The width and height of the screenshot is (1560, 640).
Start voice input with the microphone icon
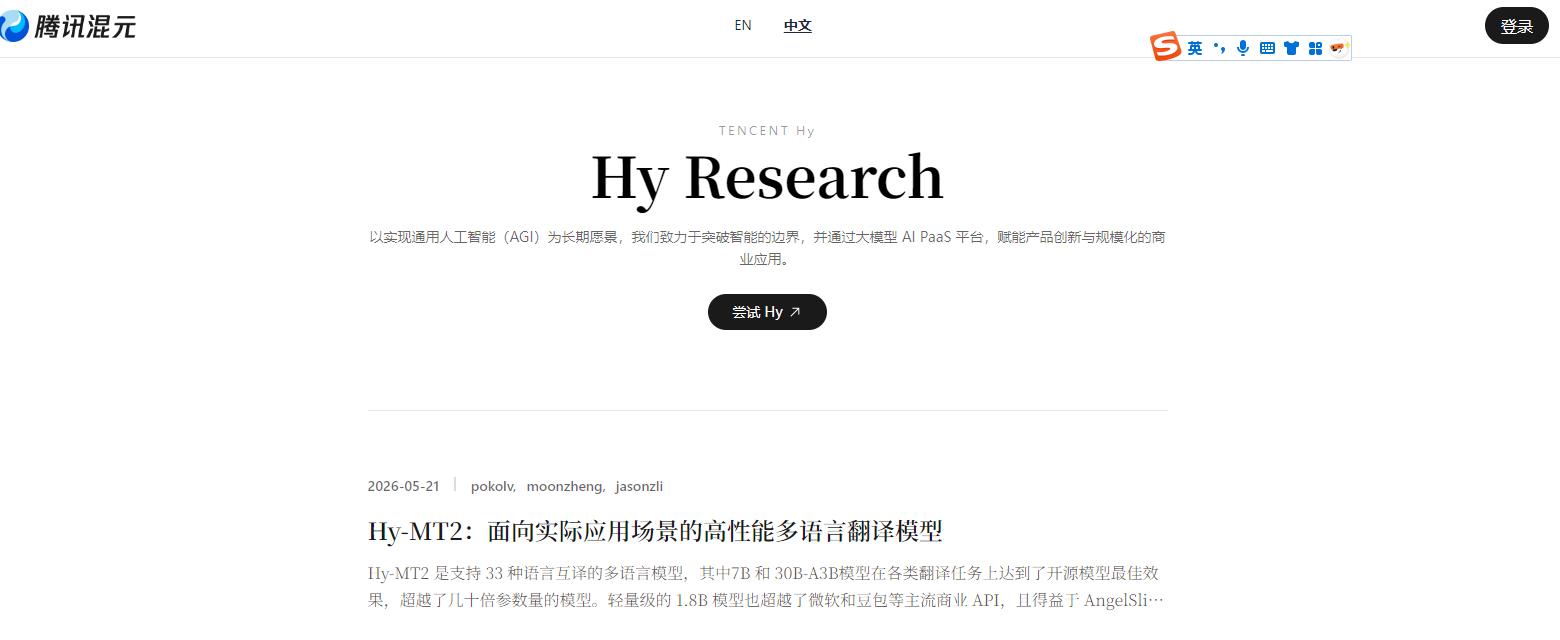point(1243,48)
